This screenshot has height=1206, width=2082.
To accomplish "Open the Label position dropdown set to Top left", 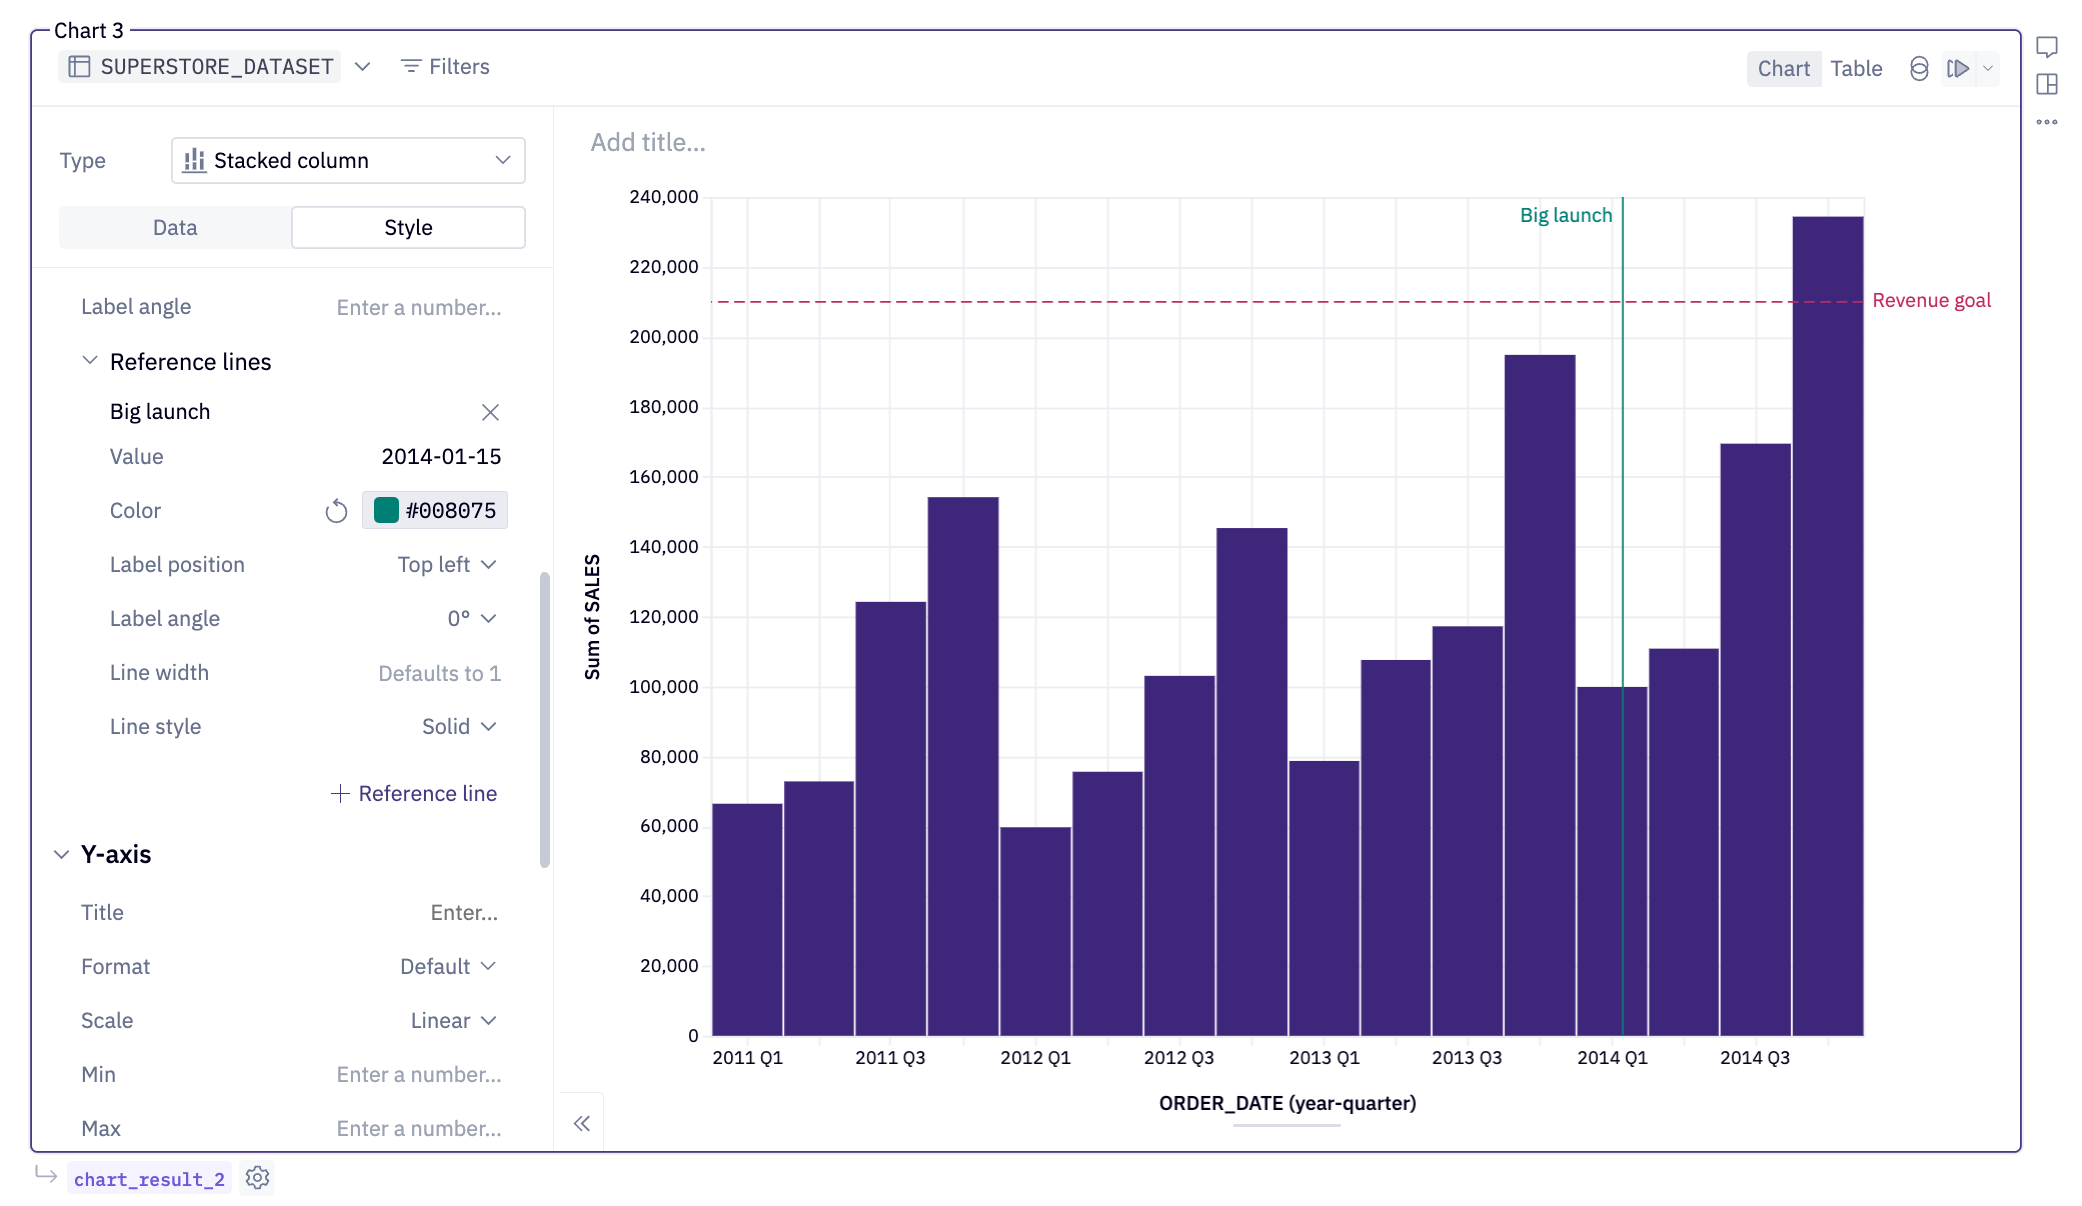I will click(x=445, y=564).
